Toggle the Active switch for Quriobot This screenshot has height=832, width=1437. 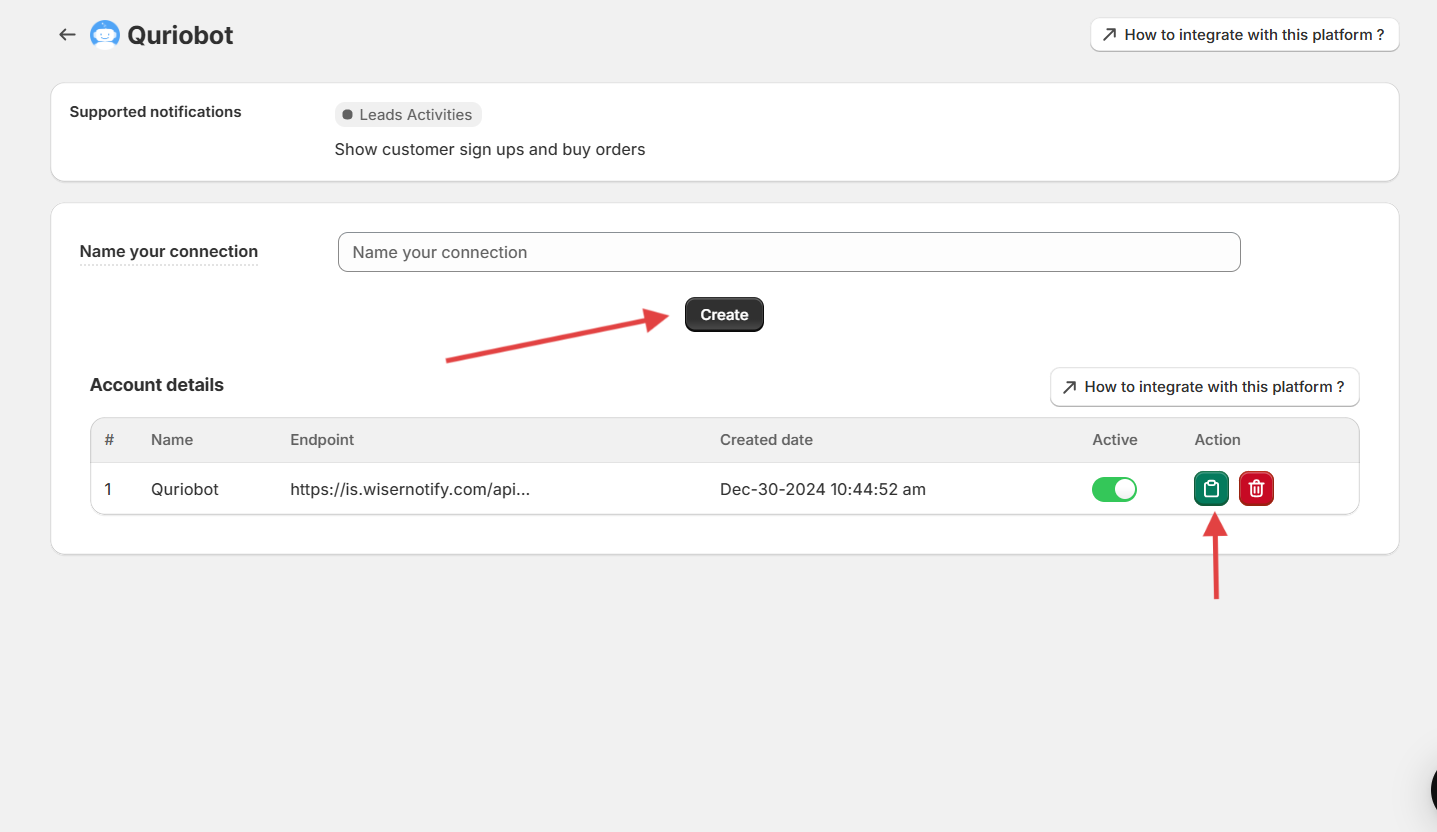tap(1114, 489)
